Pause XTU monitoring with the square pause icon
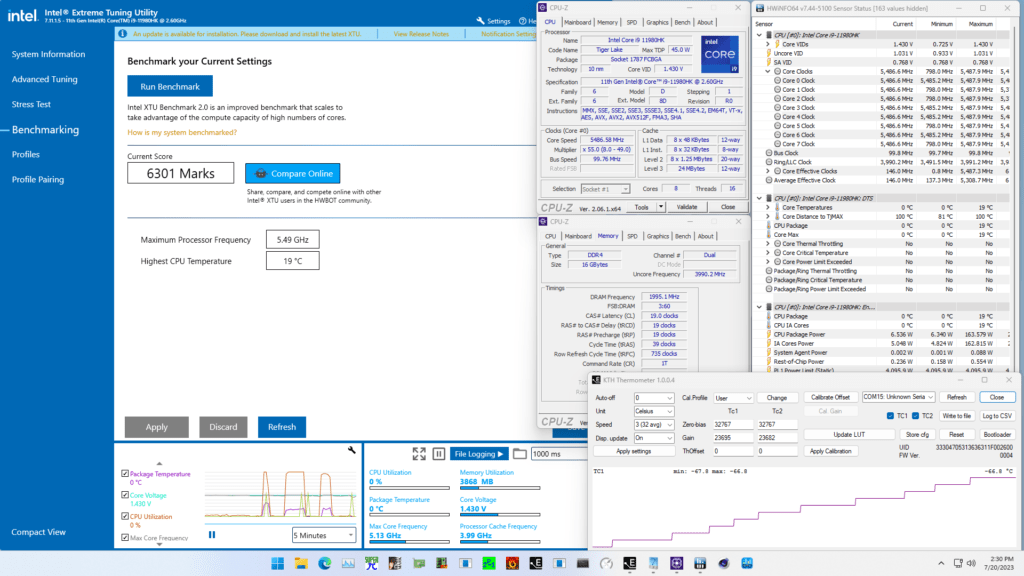1024x576 pixels. (x=439, y=453)
